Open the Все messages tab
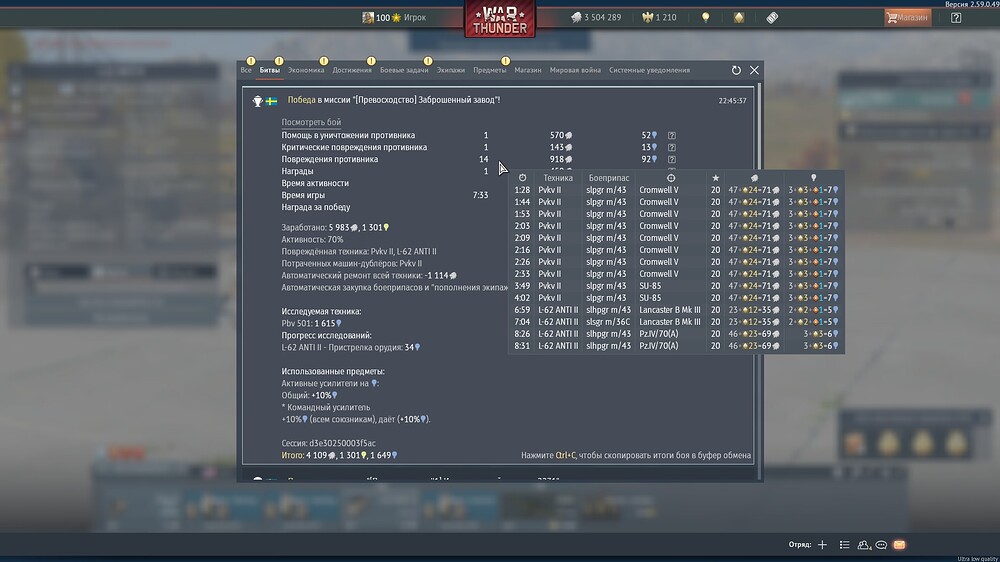Viewport: 1000px width, 562px height. pyautogui.click(x=246, y=70)
